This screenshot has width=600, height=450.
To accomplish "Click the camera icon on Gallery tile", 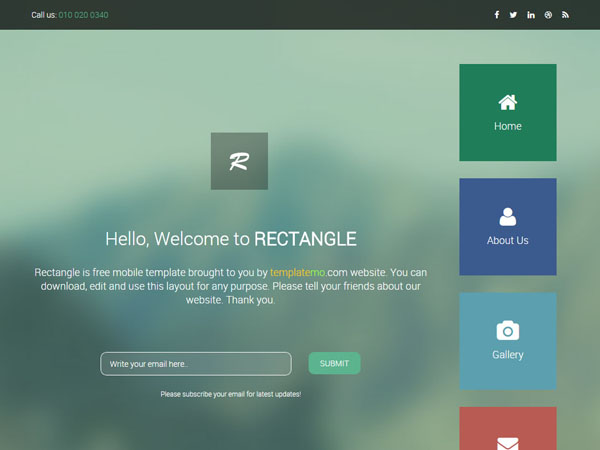I will pyautogui.click(x=508, y=330).
